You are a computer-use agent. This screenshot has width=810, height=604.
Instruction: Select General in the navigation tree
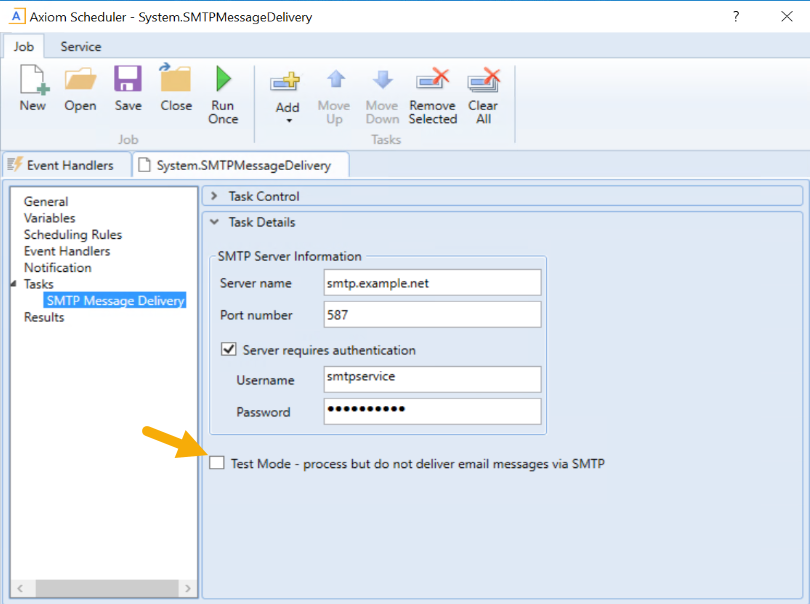point(46,202)
